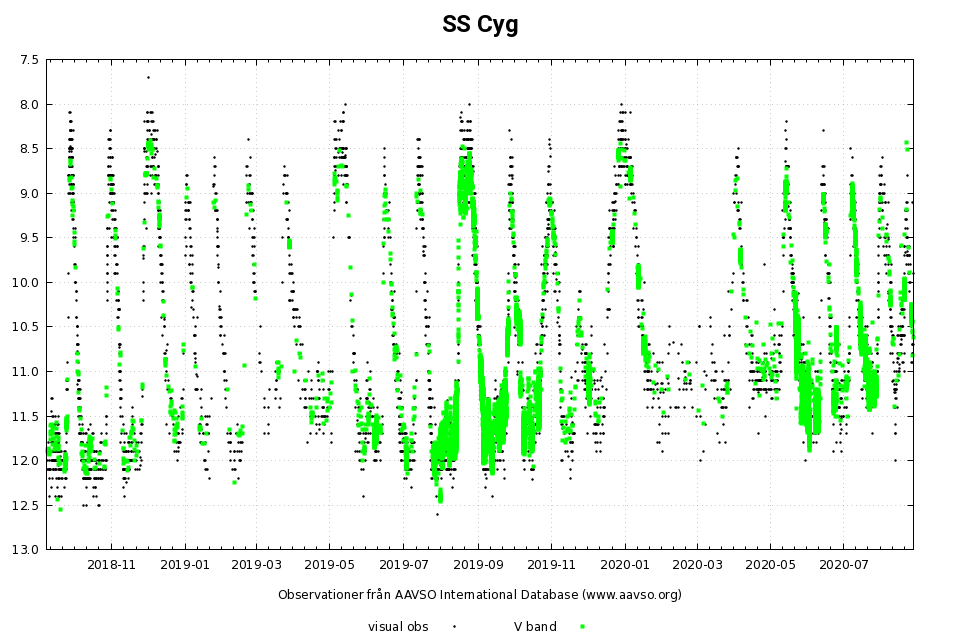Click the 2019-11 x-axis date label
Image resolution: width=960 pixels, height=640 pixels.
tap(551, 564)
